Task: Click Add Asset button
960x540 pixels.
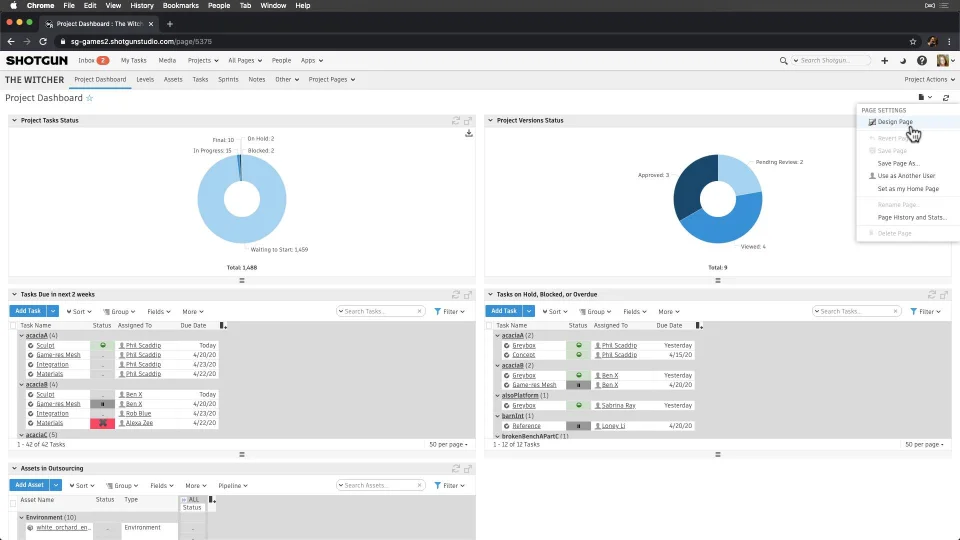Action: pyautogui.click(x=29, y=485)
